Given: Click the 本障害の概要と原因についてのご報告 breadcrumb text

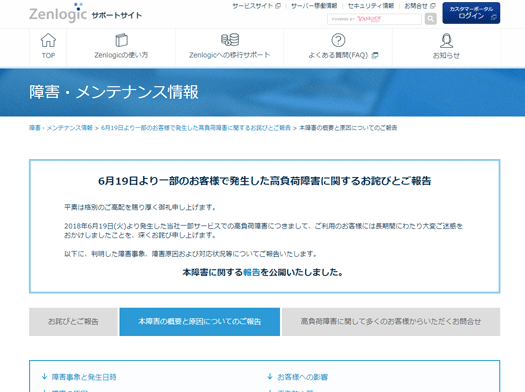Looking at the screenshot, I should (x=348, y=128).
